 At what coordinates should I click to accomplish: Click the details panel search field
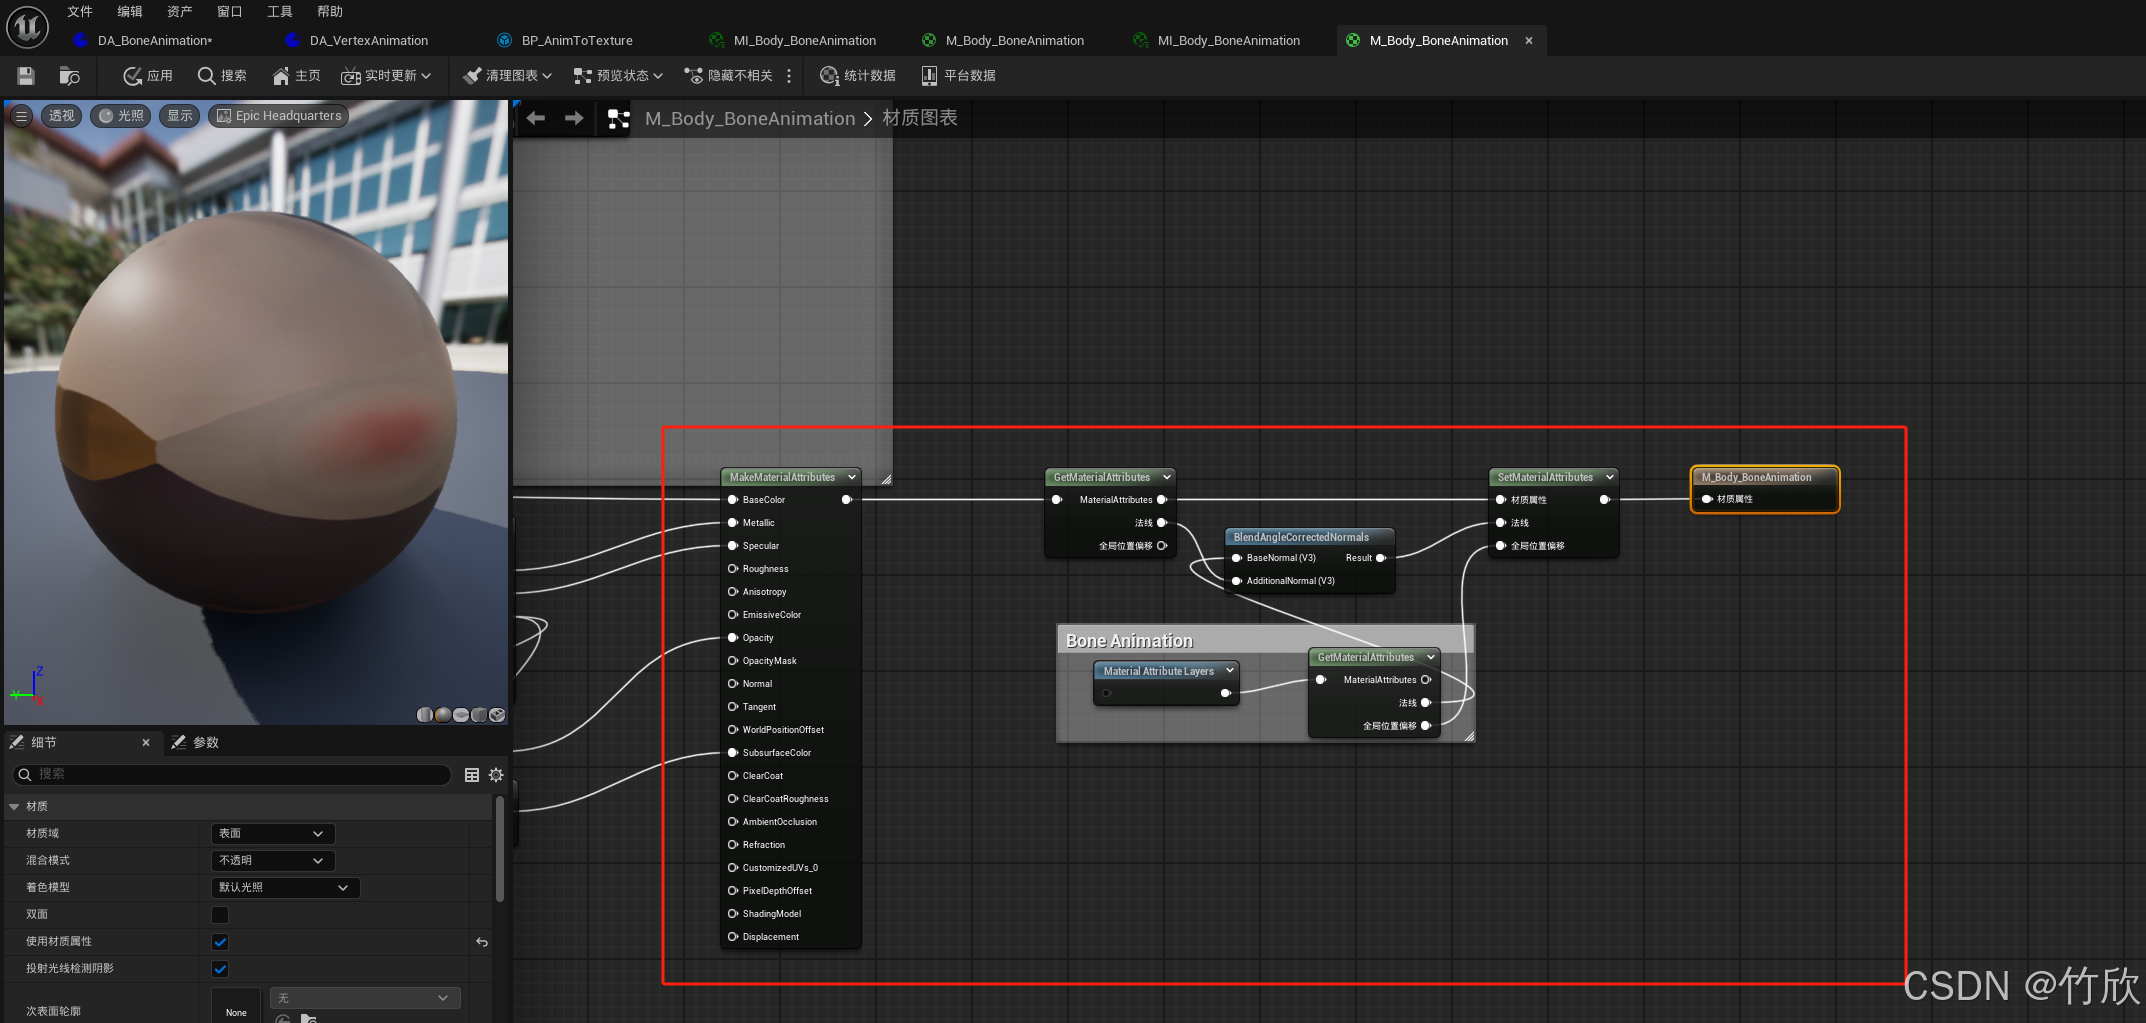230,774
